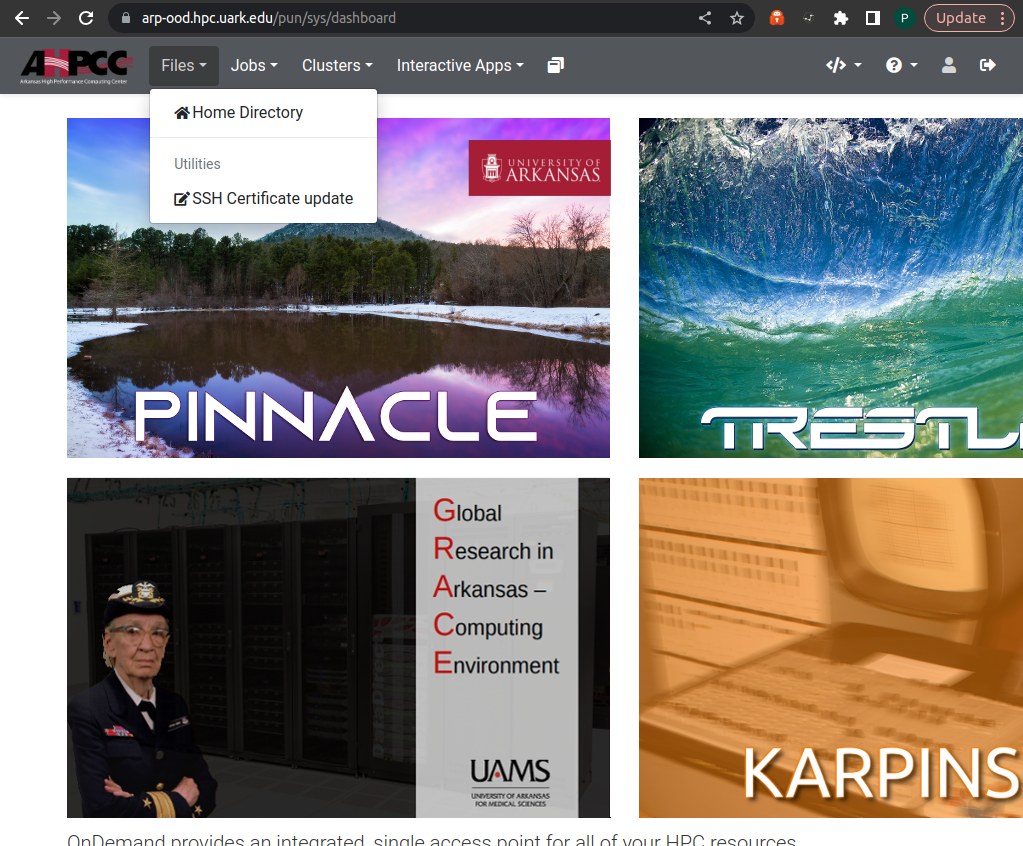
Task: Open the My Interactive Sessions icon
Action: 556,65
